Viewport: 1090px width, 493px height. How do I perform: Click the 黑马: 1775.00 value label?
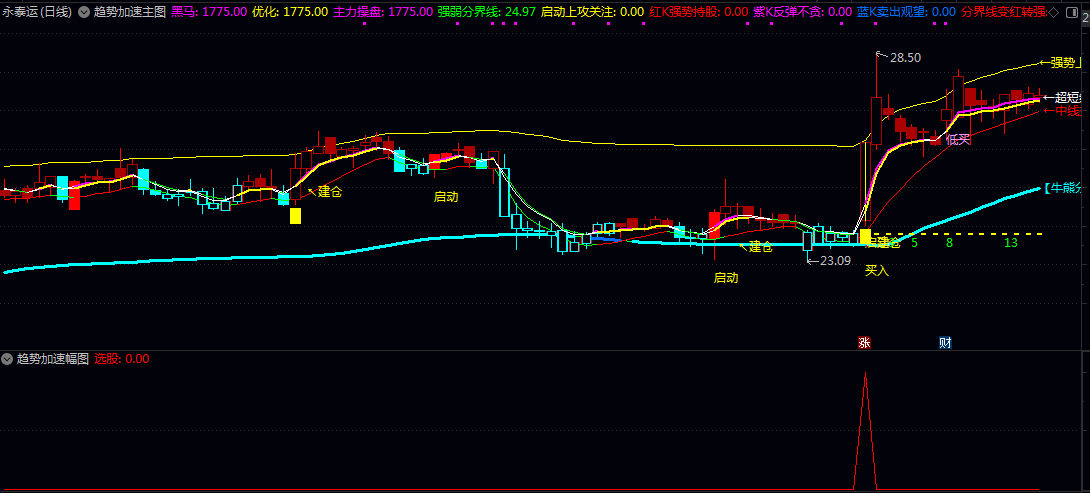point(209,12)
